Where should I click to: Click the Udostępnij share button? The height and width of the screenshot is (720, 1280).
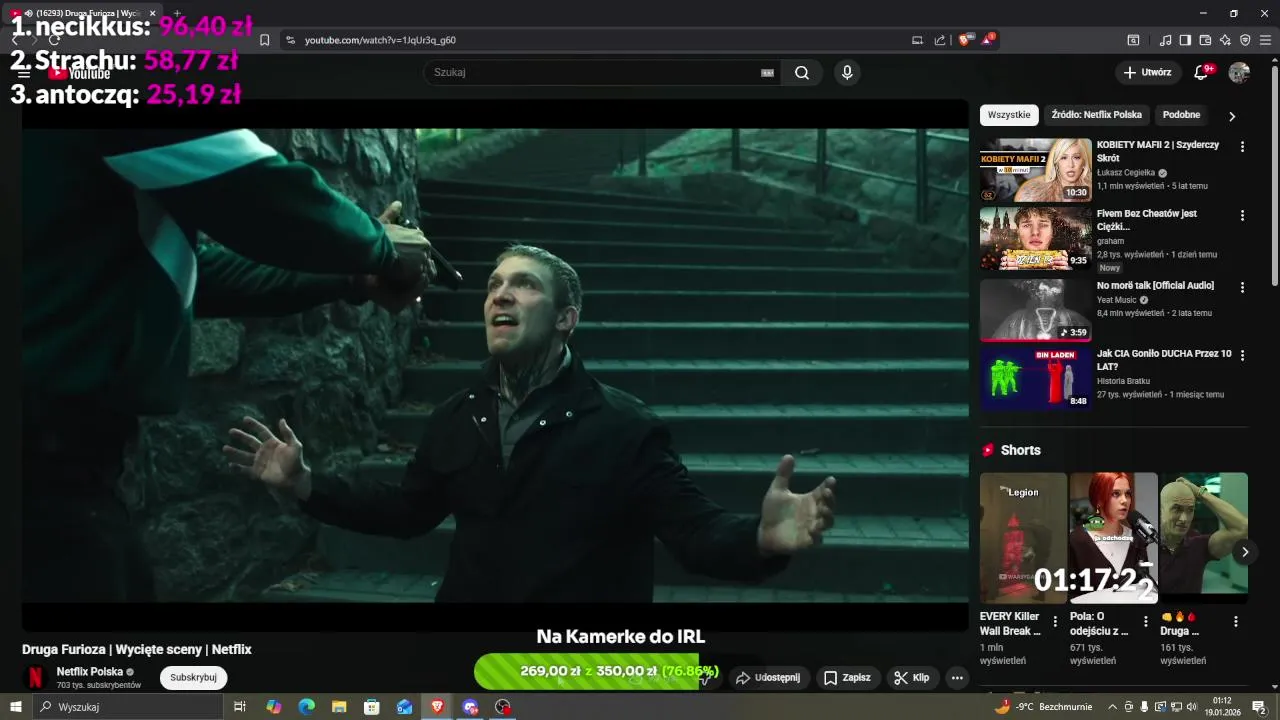point(768,677)
